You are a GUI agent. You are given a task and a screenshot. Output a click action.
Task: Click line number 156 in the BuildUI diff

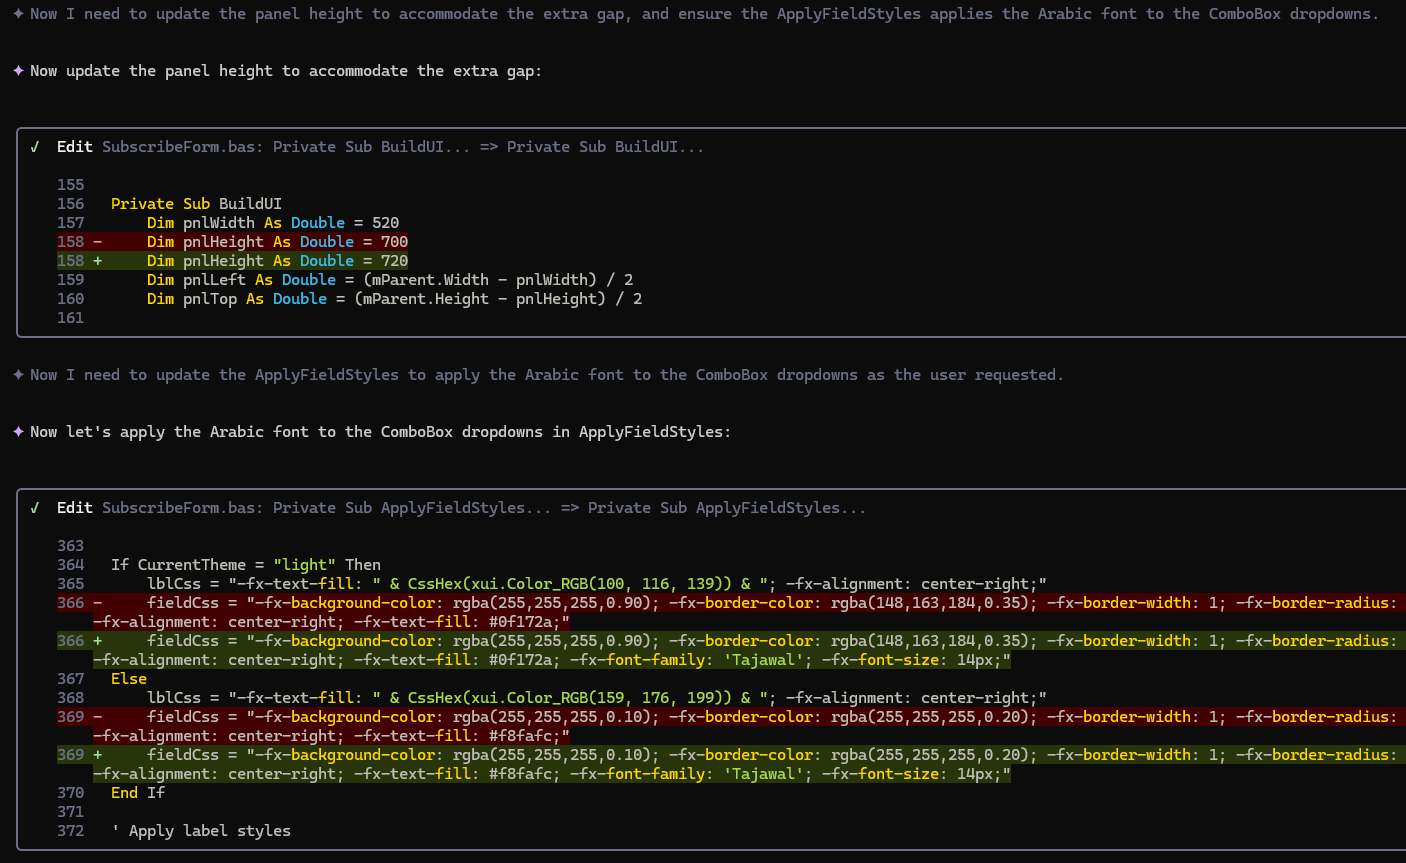click(x=71, y=204)
